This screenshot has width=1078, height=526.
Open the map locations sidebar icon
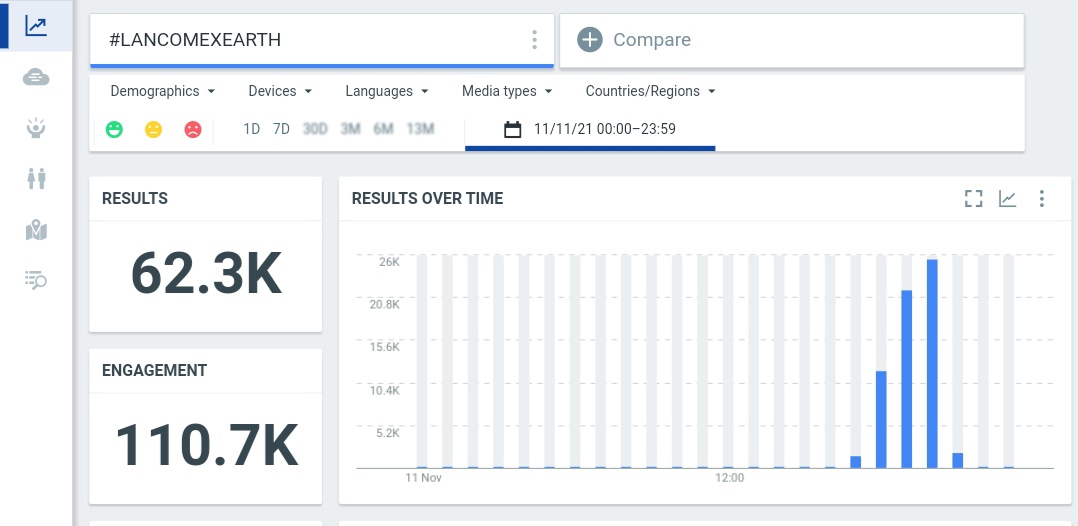coord(36,230)
